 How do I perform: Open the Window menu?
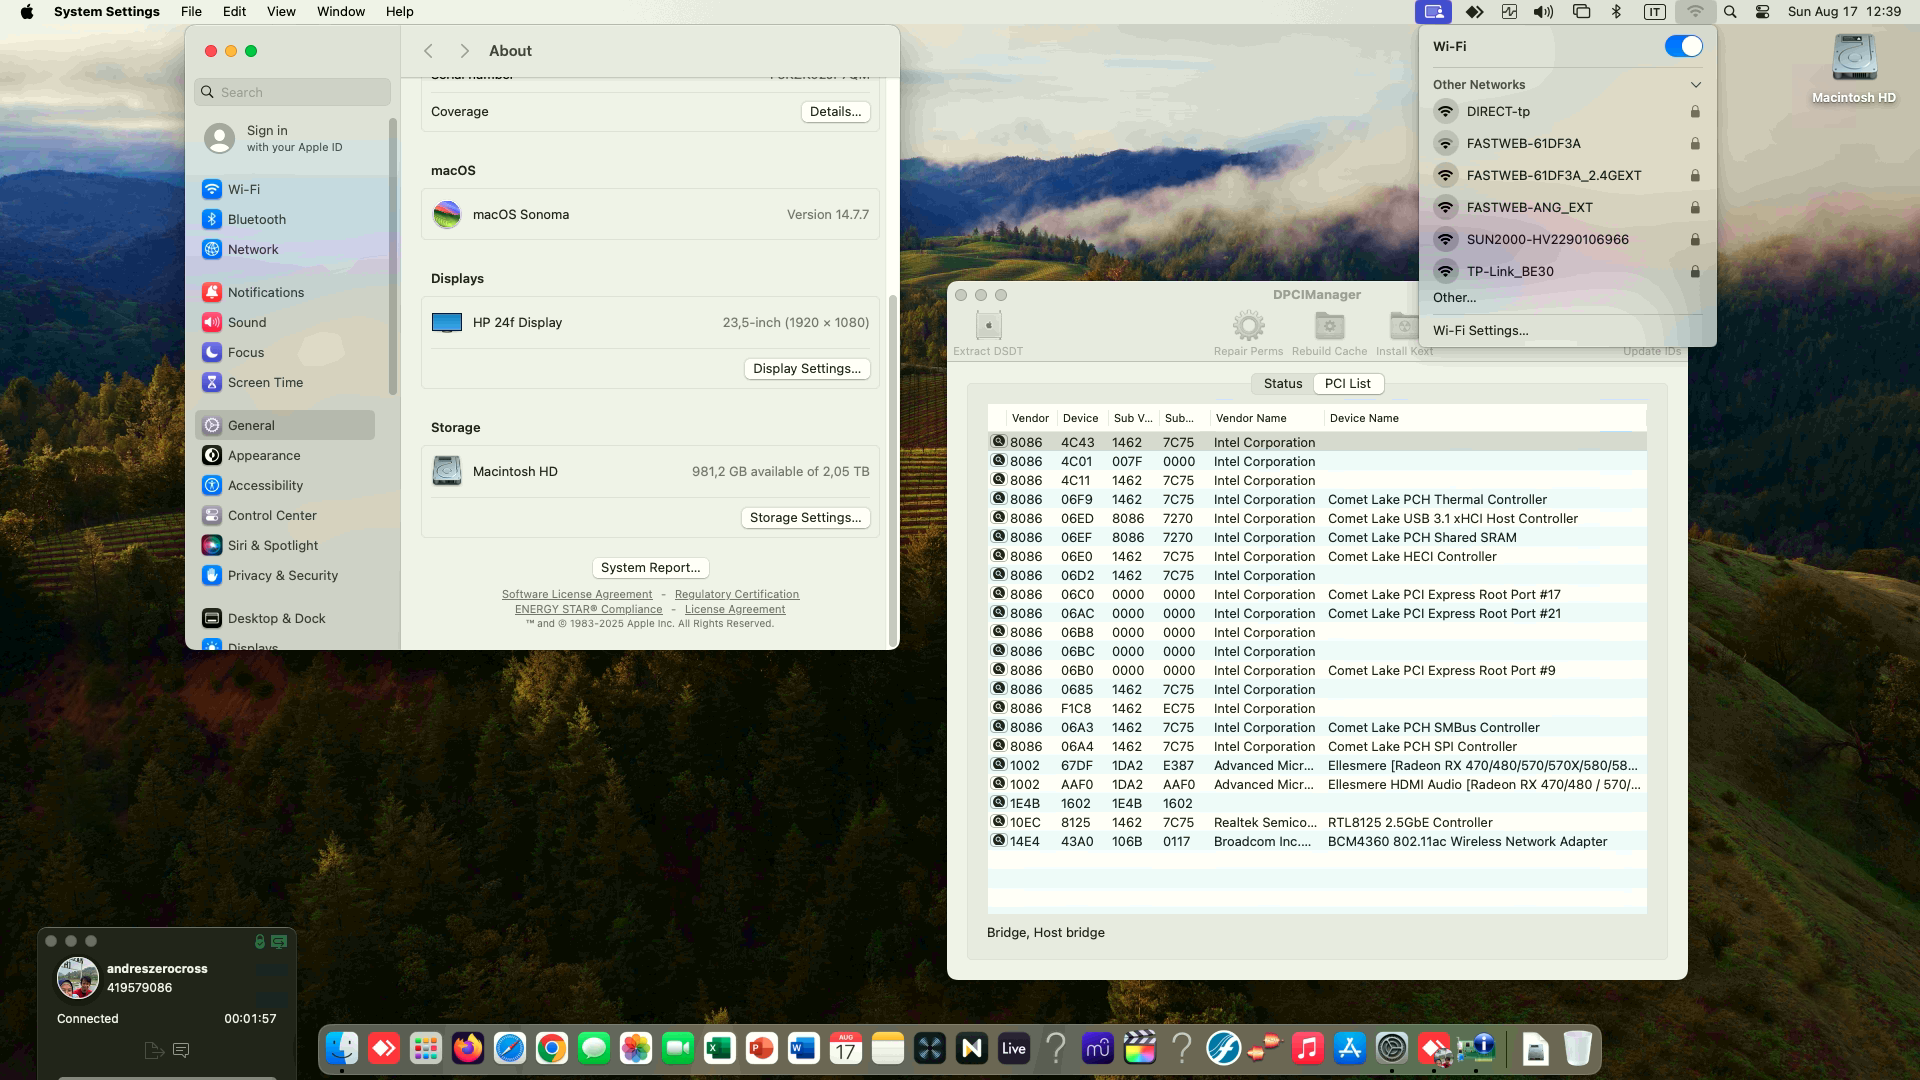pos(341,12)
